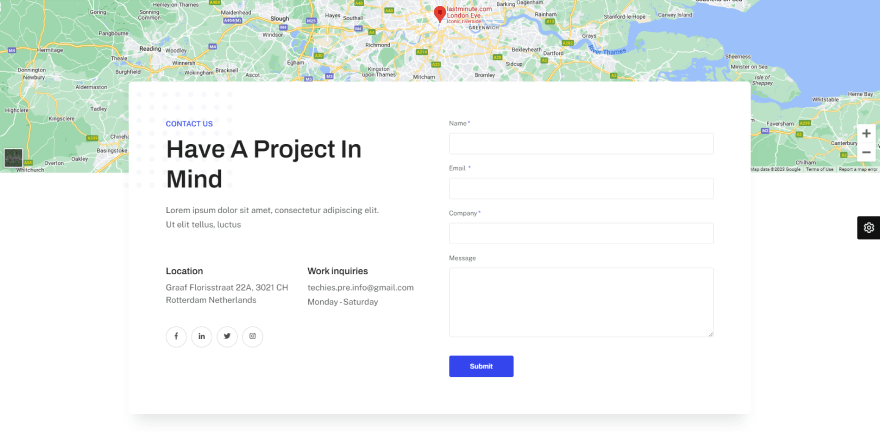Screen dimensions: 880x433
Task: Click inside the Message text area
Action: (x=581, y=302)
